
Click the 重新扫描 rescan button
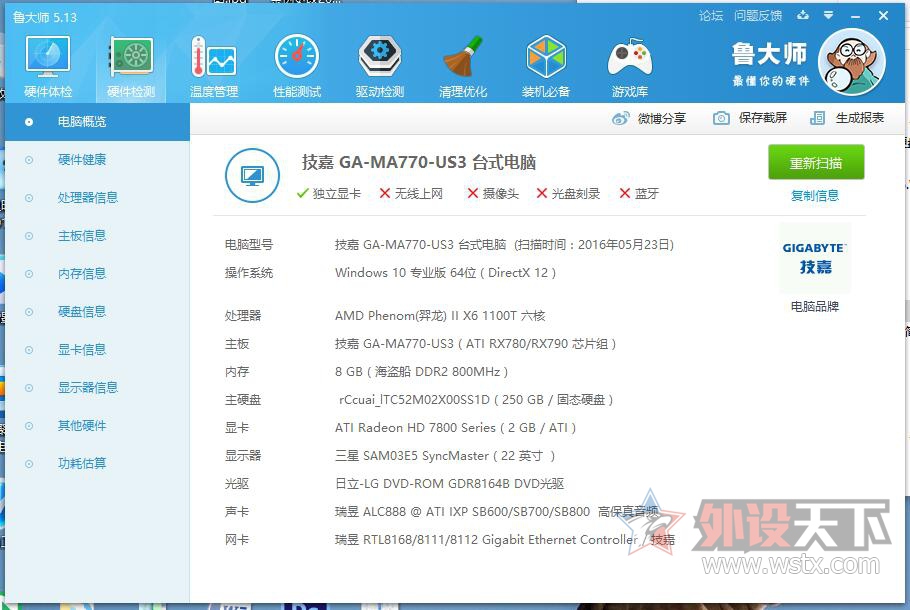pyautogui.click(x=816, y=163)
